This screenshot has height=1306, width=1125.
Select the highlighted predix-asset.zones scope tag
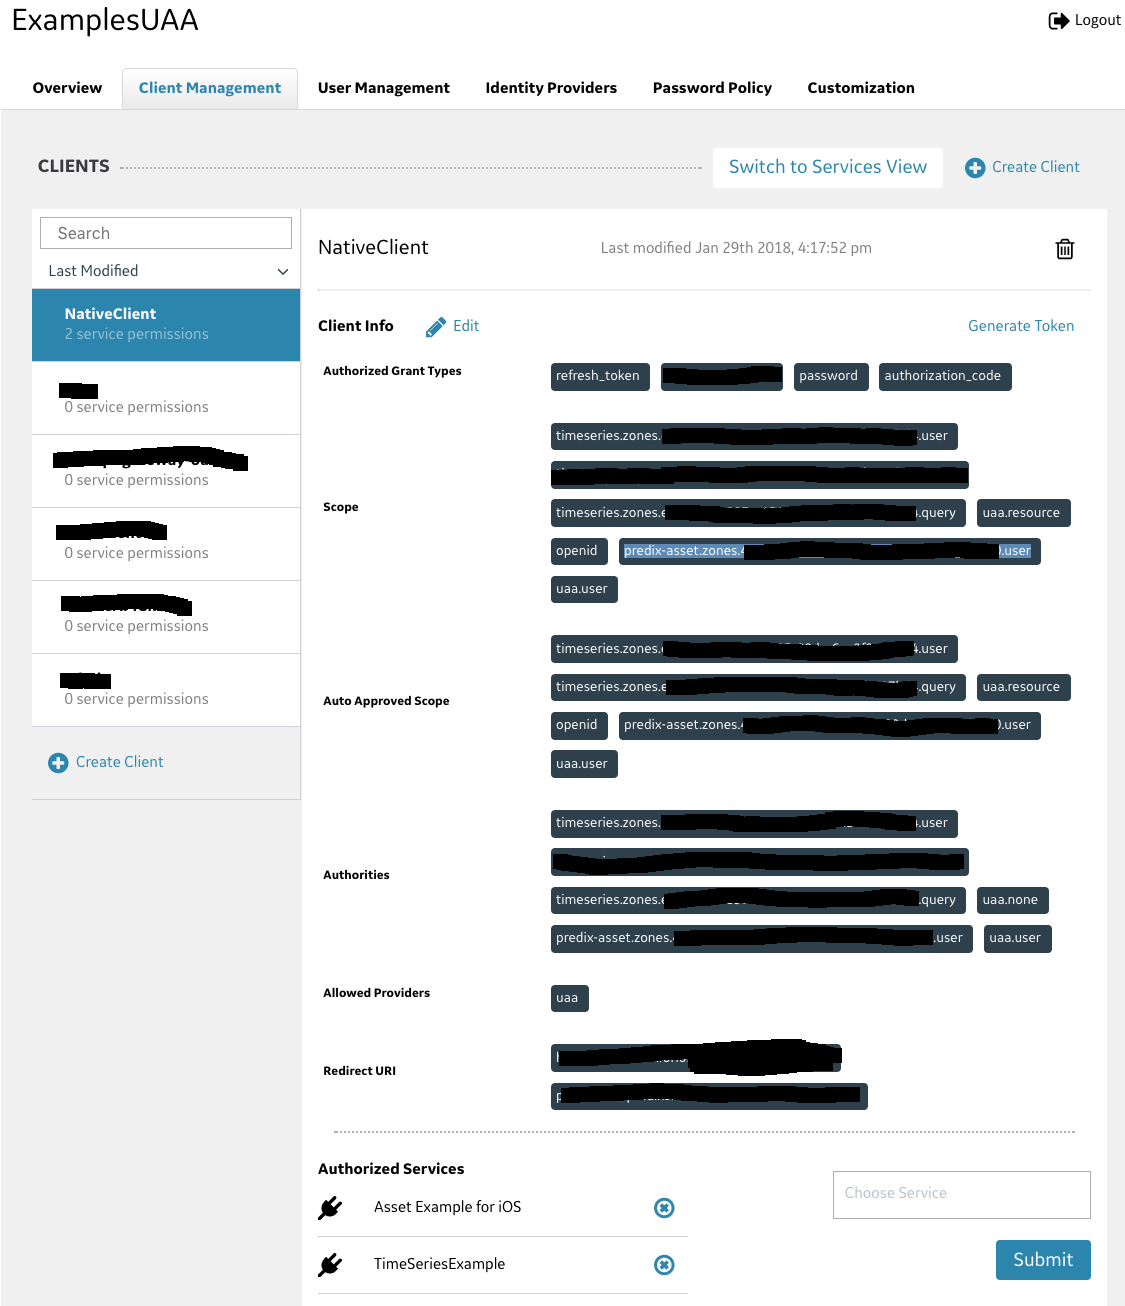pos(829,551)
